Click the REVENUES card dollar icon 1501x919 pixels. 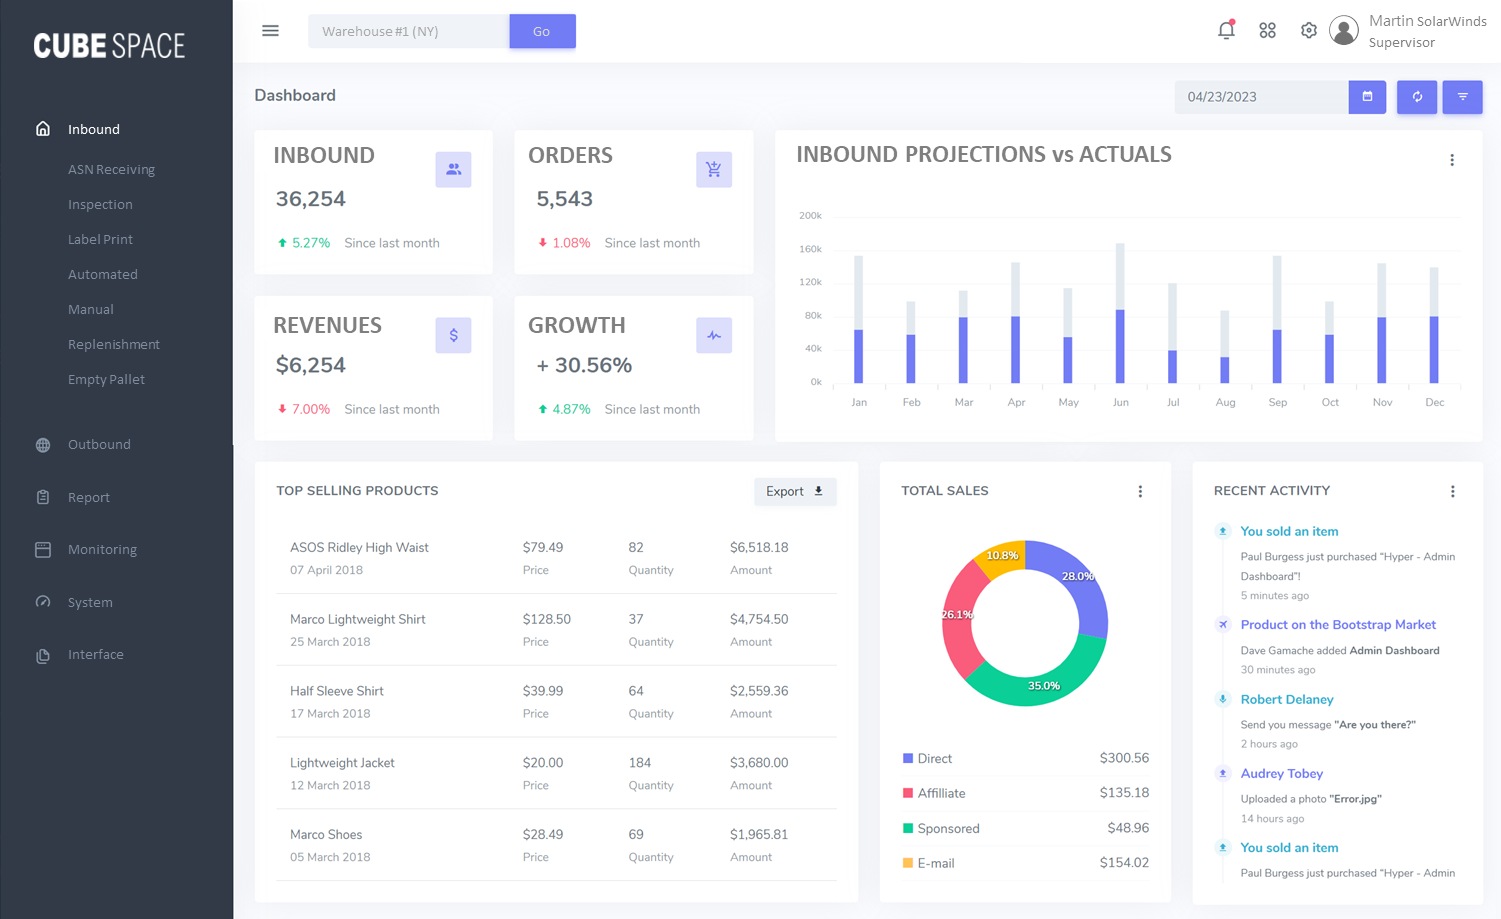click(x=453, y=335)
